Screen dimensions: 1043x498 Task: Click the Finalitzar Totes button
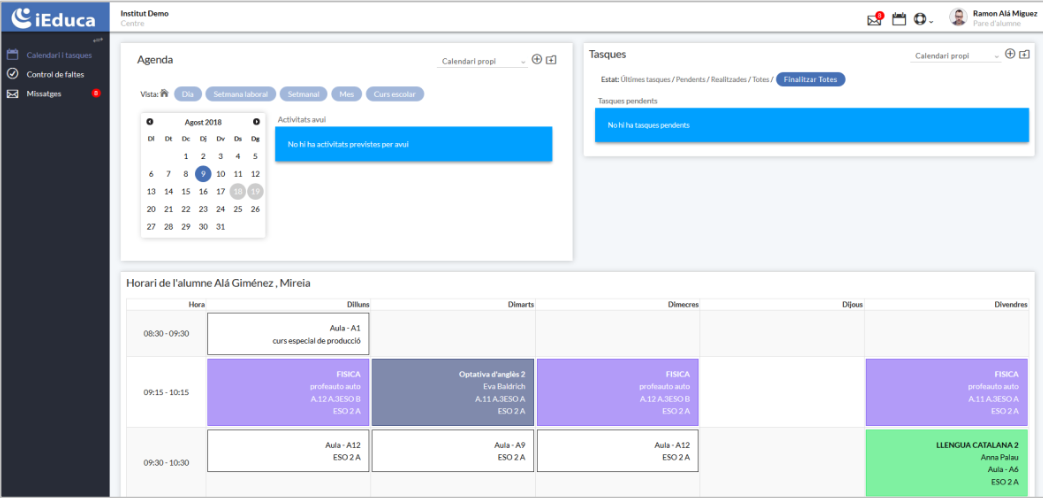pos(810,79)
